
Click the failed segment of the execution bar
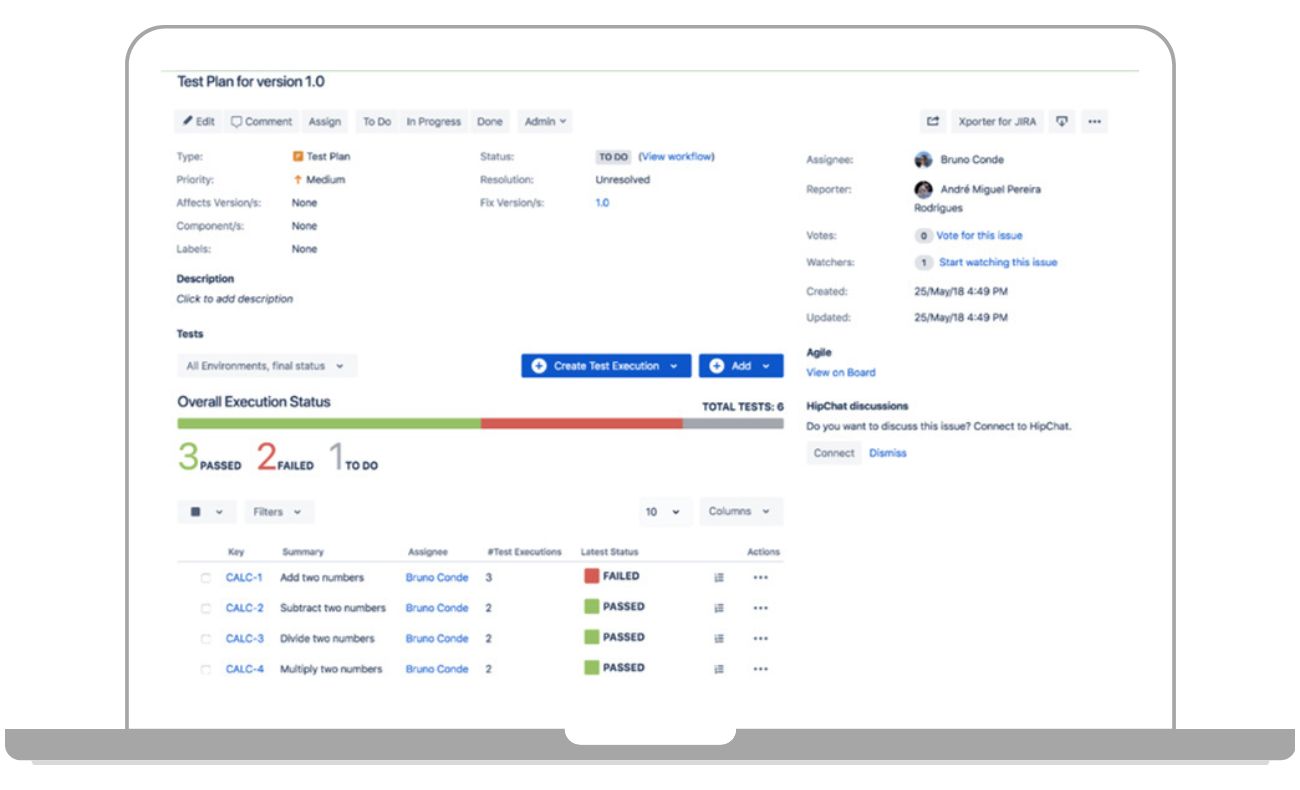pyautogui.click(x=580, y=424)
